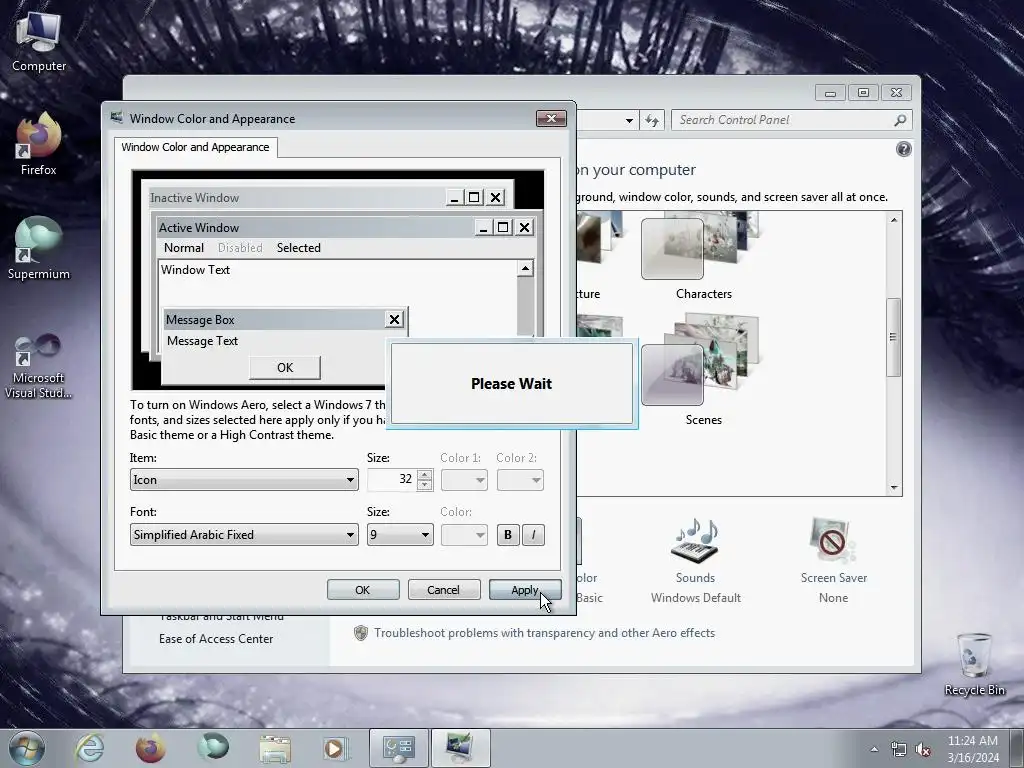Click Message Box OK button in preview
Viewport: 1024px width, 768px height.
[x=285, y=368]
